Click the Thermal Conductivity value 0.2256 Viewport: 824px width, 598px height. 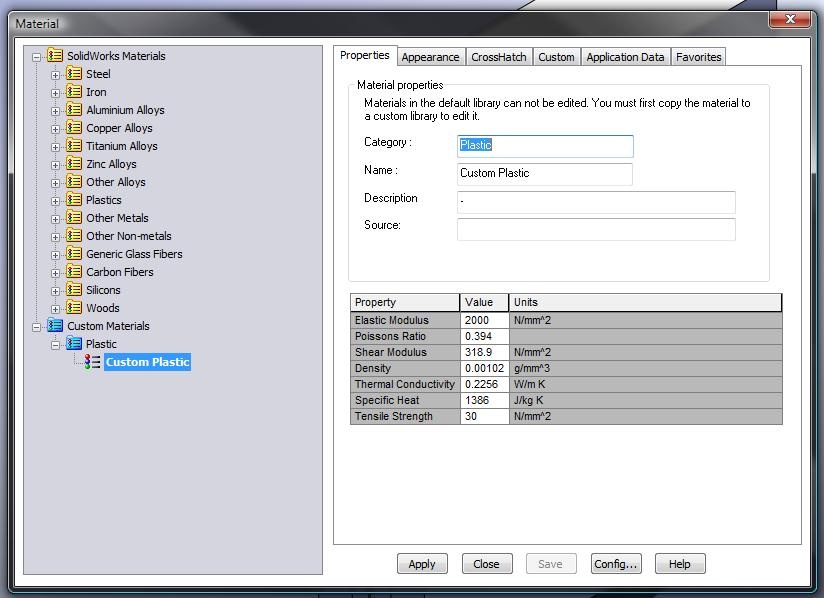(484, 384)
